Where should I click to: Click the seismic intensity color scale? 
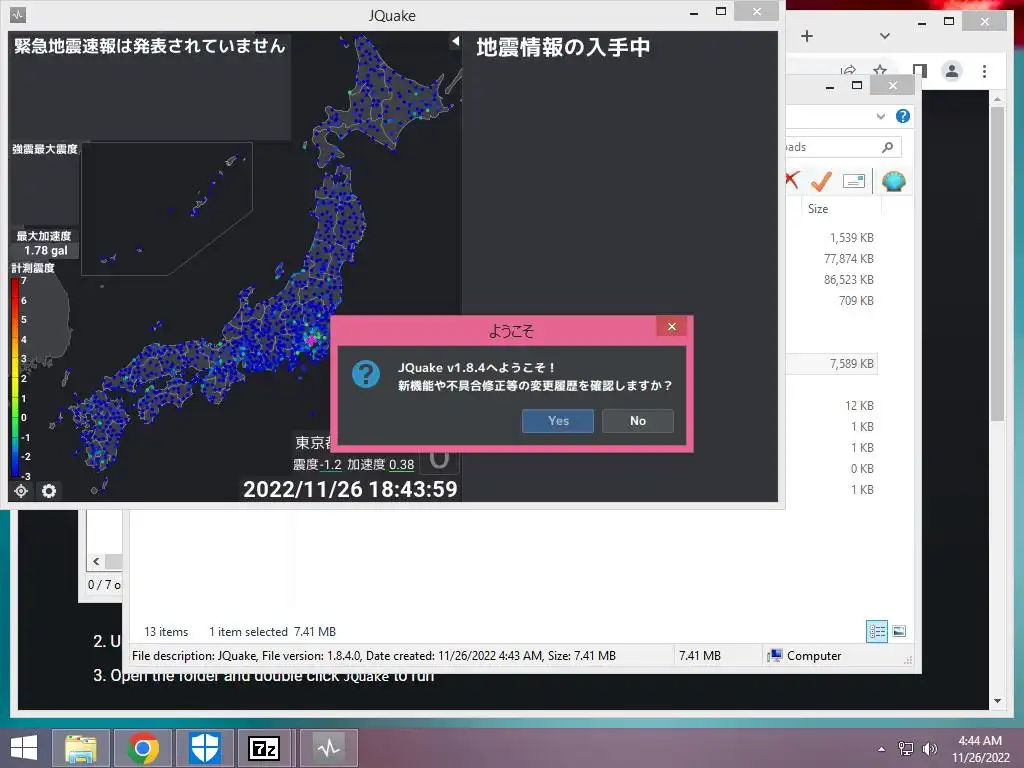click(15, 378)
